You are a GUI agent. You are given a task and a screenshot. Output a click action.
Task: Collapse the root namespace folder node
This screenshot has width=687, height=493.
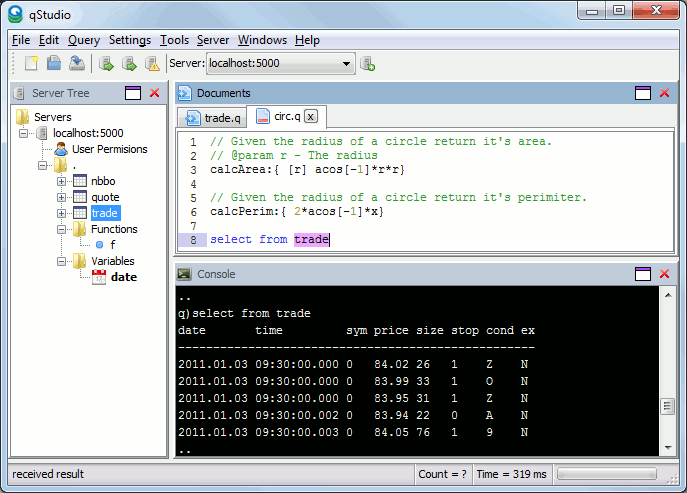42,165
